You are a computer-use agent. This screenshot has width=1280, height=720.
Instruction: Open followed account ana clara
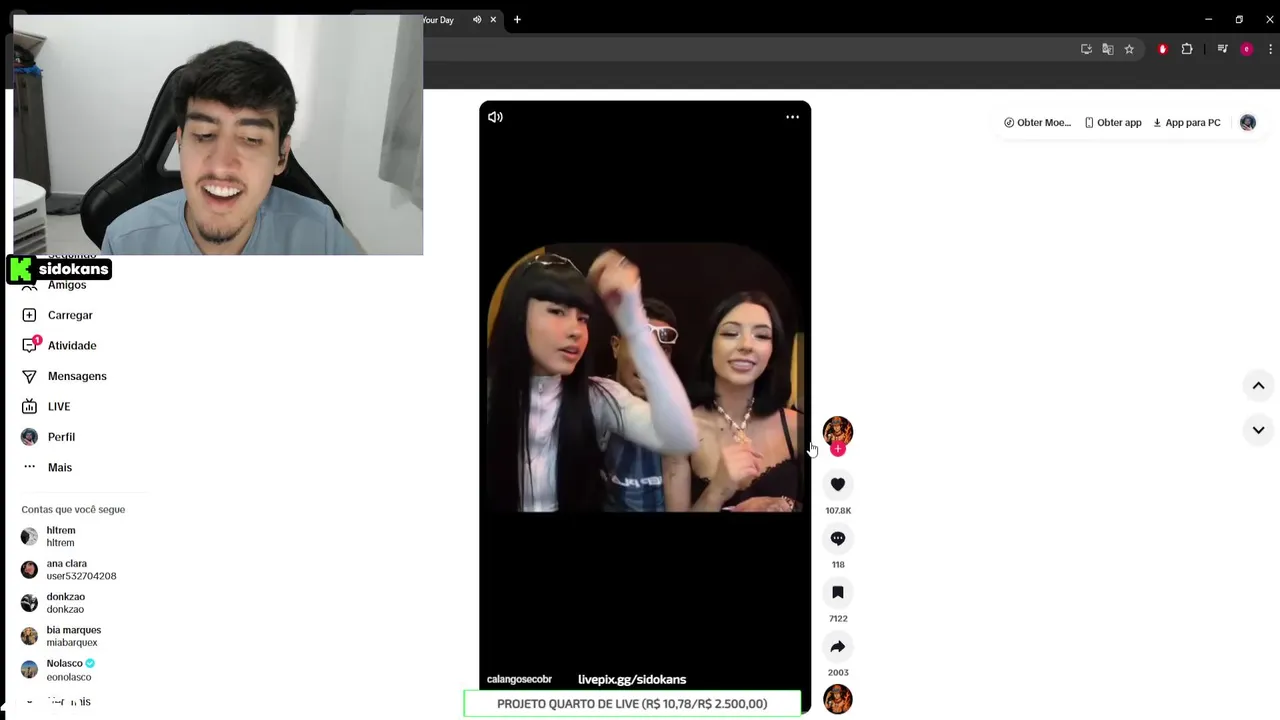coord(68,570)
